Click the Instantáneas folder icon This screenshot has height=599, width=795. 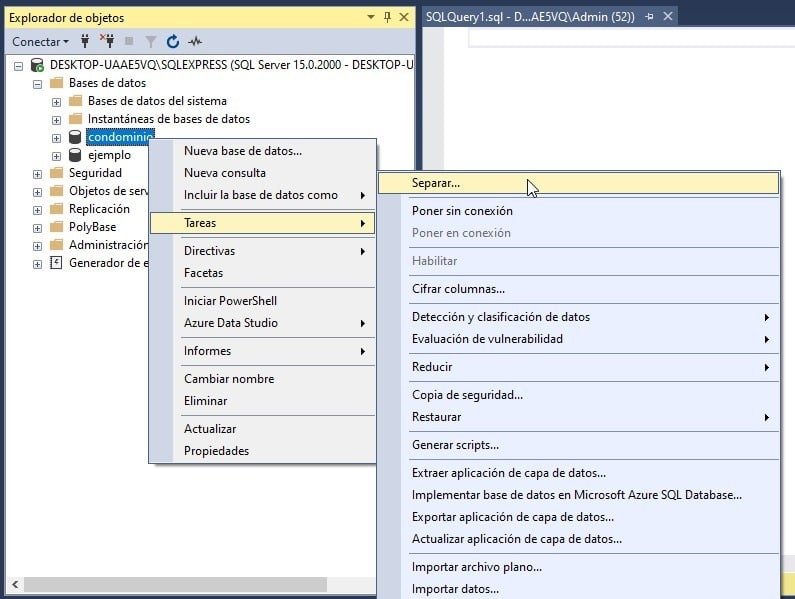[75, 119]
